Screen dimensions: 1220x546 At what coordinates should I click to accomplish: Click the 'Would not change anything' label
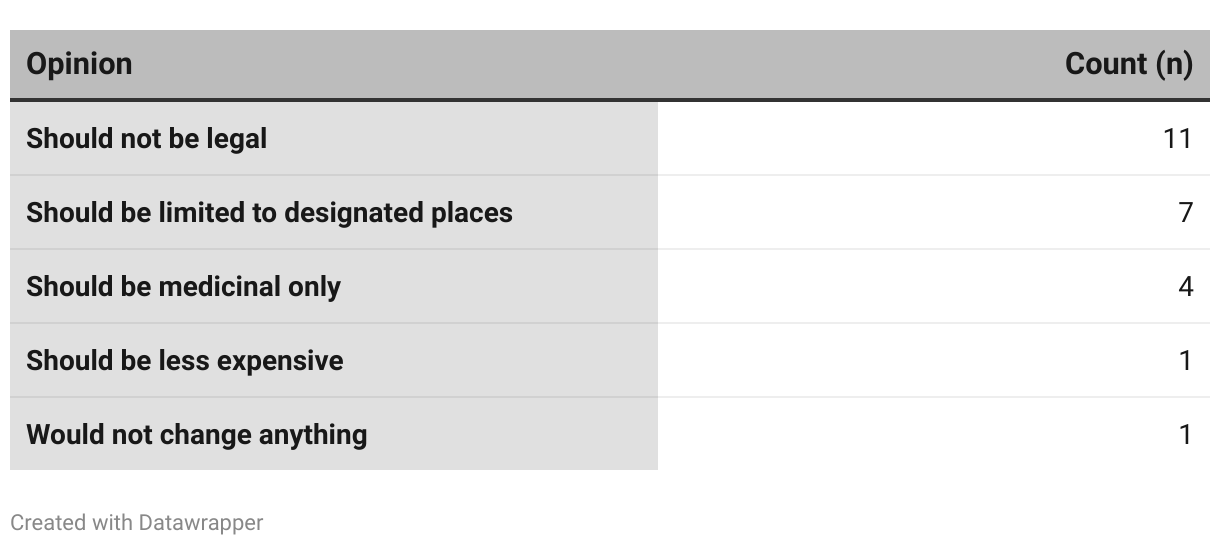click(196, 435)
